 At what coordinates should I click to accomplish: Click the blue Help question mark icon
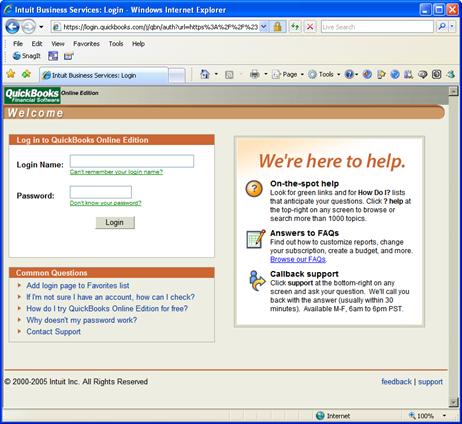tap(349, 74)
